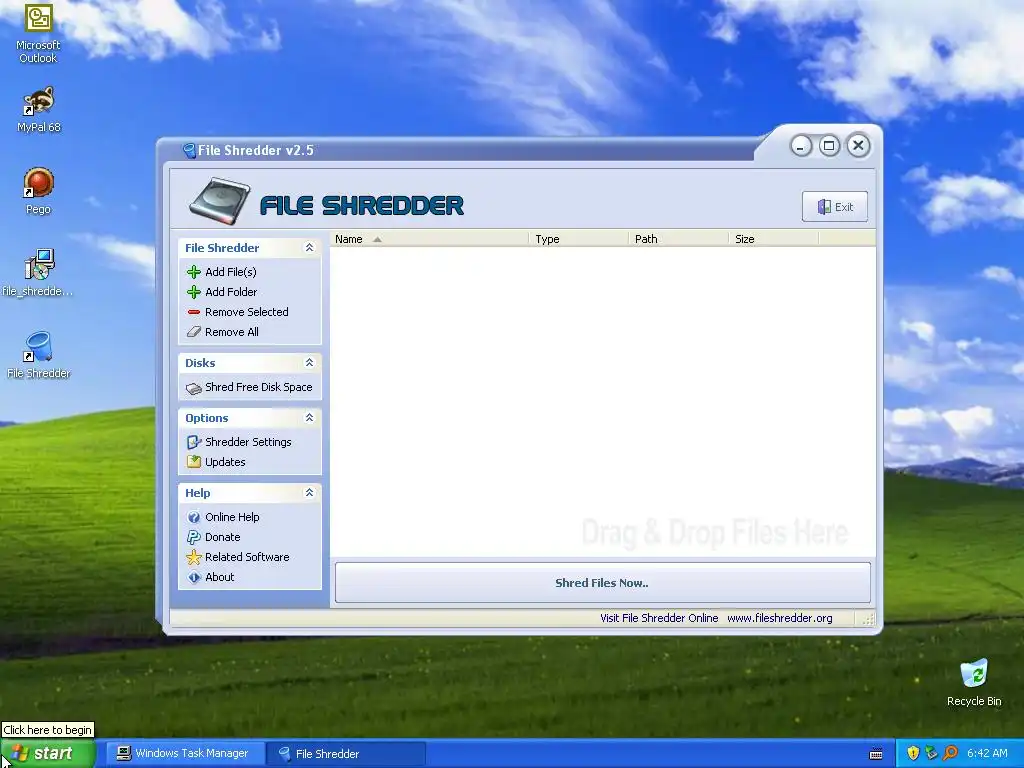
Task: Click the File Shredder title bar icon
Action: coord(189,151)
